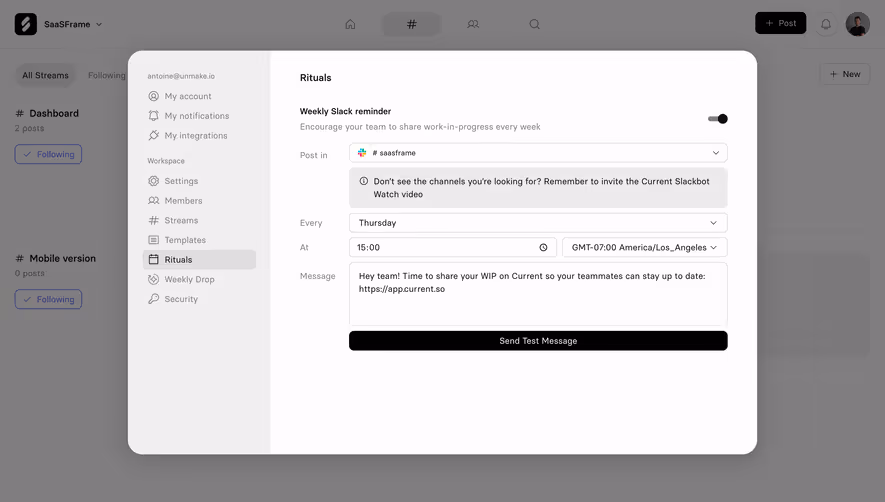The width and height of the screenshot is (885, 502).
Task: Click the My integrations plug icon
Action: click(x=154, y=136)
